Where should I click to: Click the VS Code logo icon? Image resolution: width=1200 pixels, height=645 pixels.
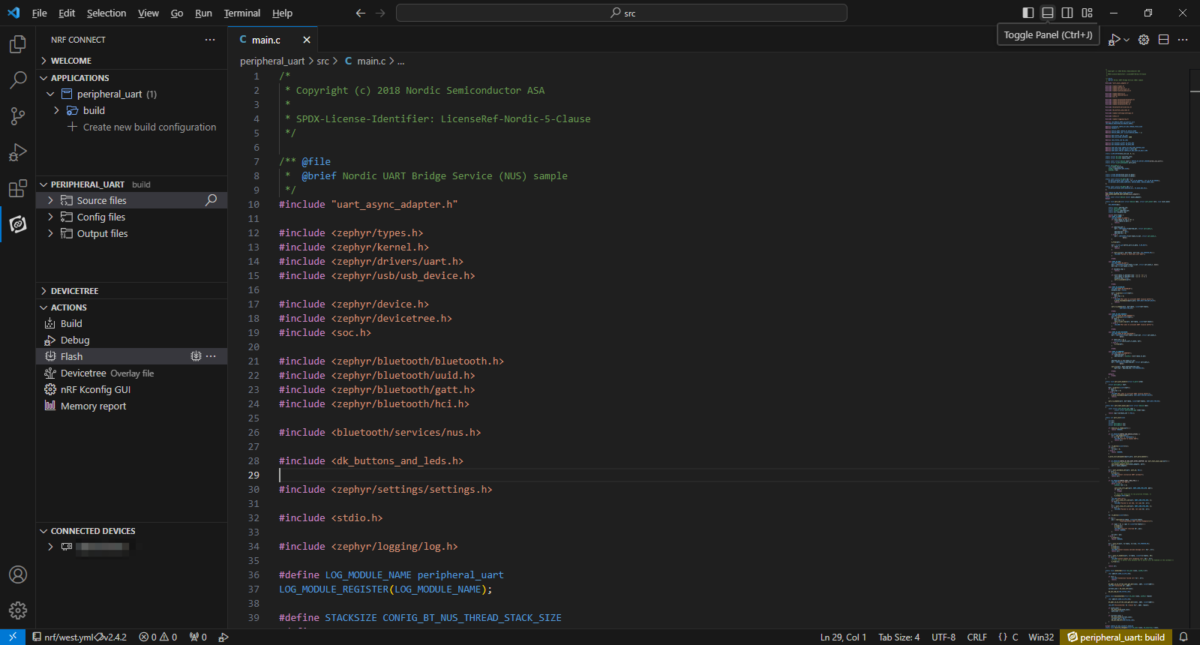[x=13, y=13]
